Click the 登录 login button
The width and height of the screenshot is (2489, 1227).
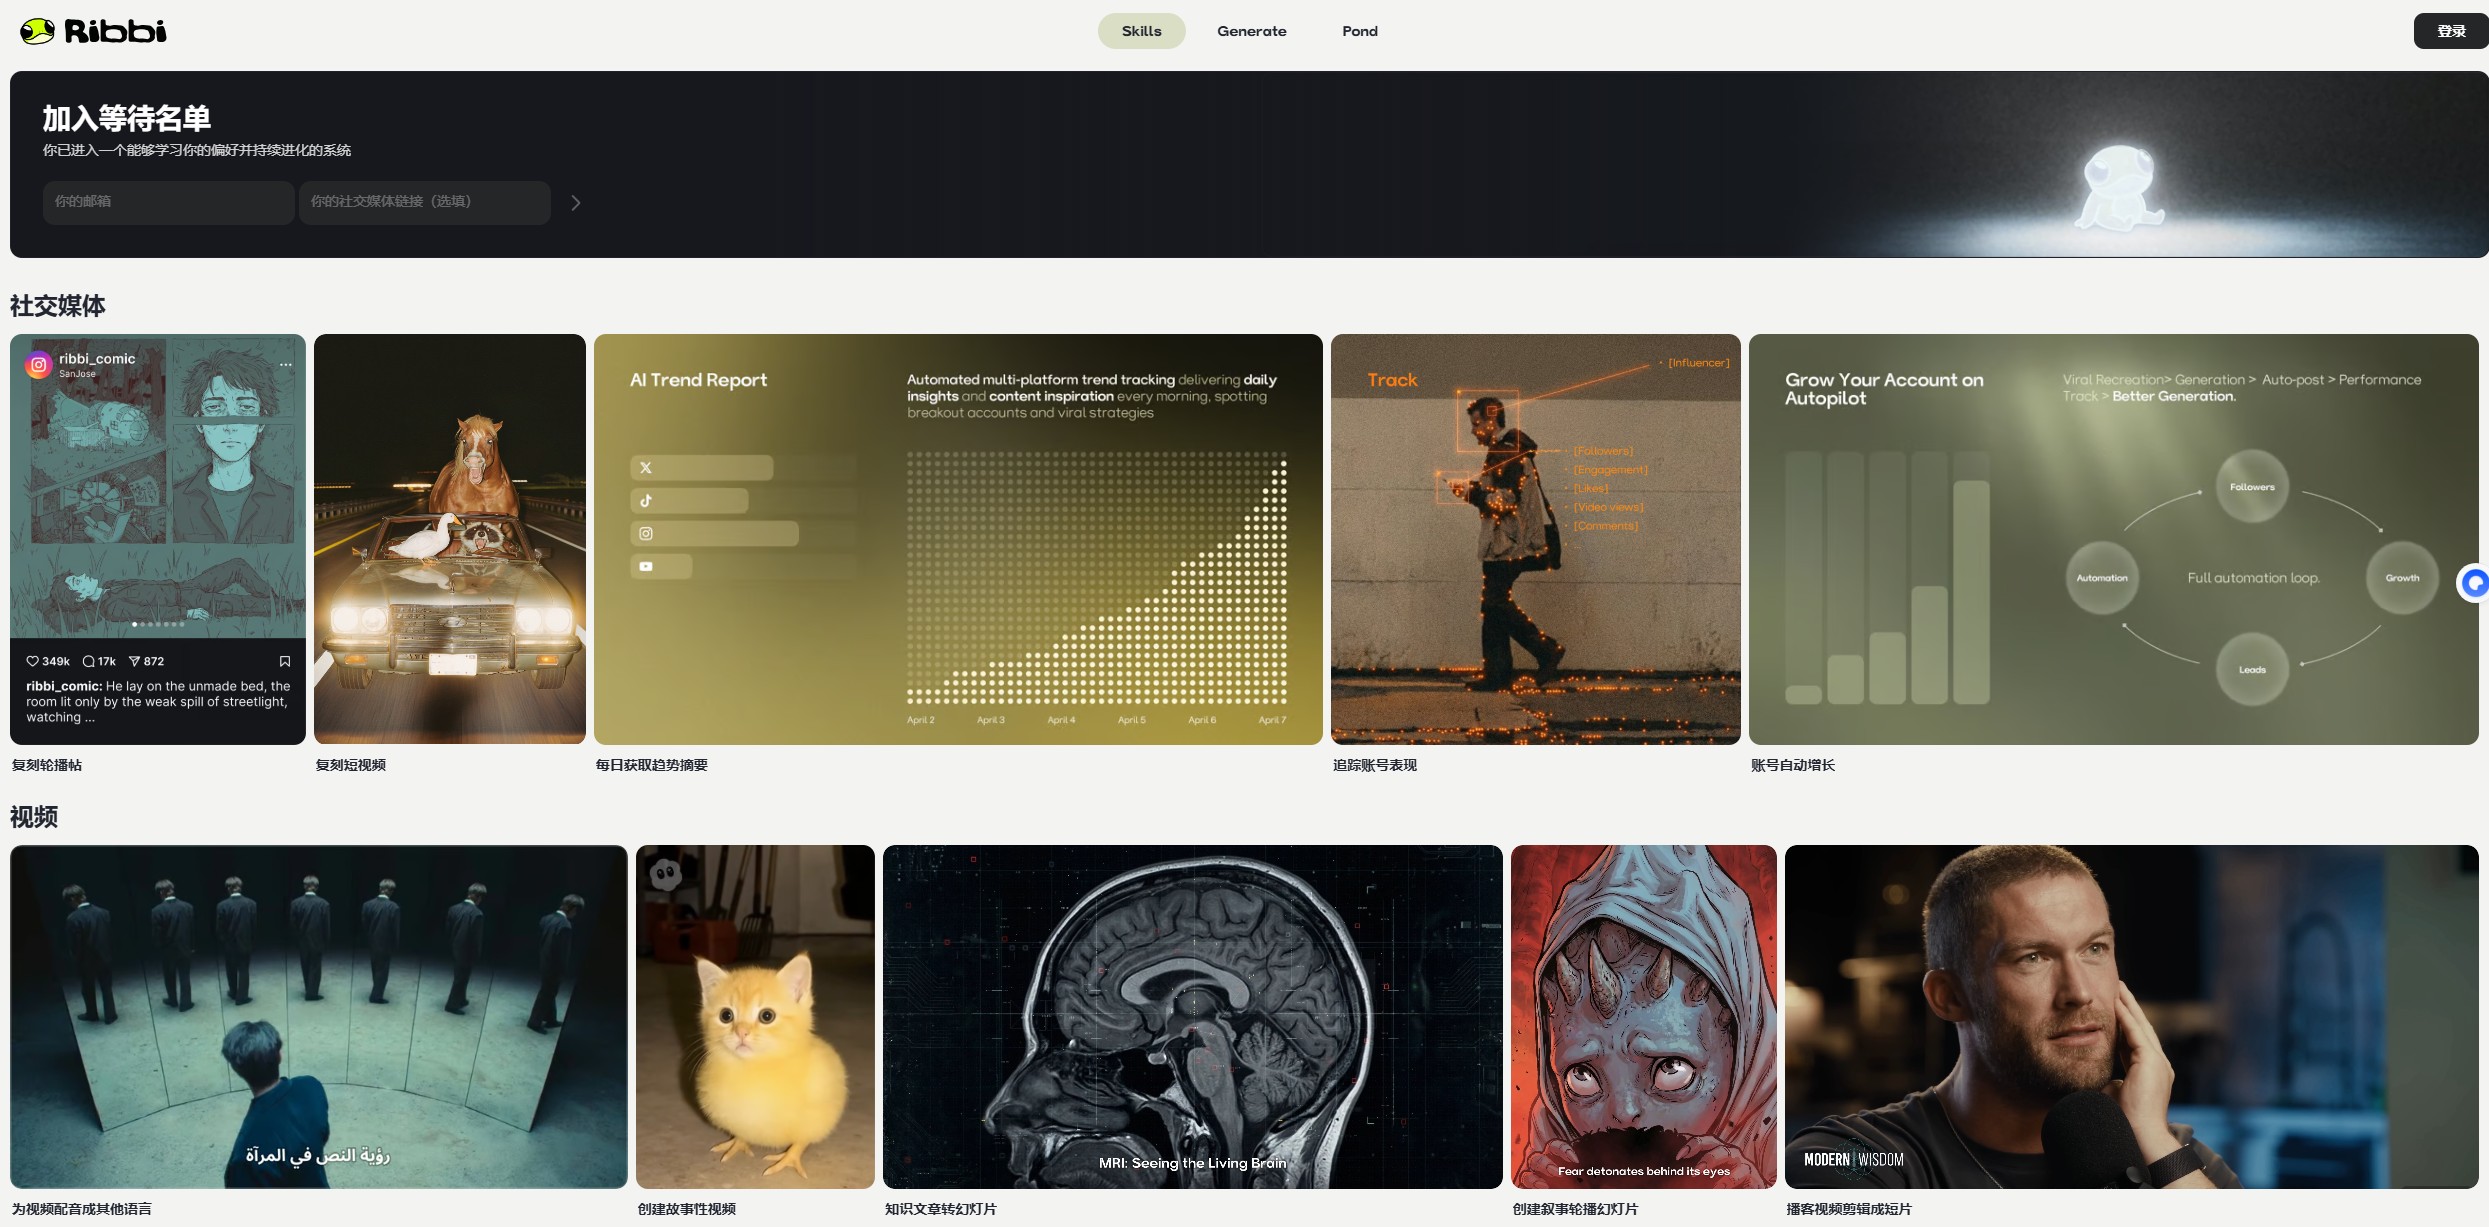coord(2450,31)
